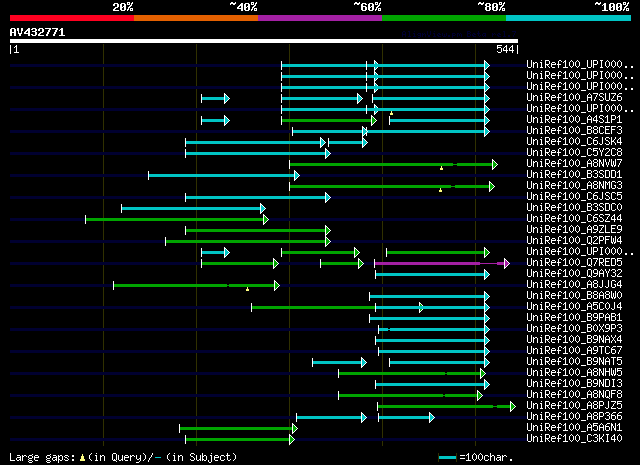640x465 pixels.
Task: Select the UniRef100_A5C0J4 label
Action: coord(574,307)
